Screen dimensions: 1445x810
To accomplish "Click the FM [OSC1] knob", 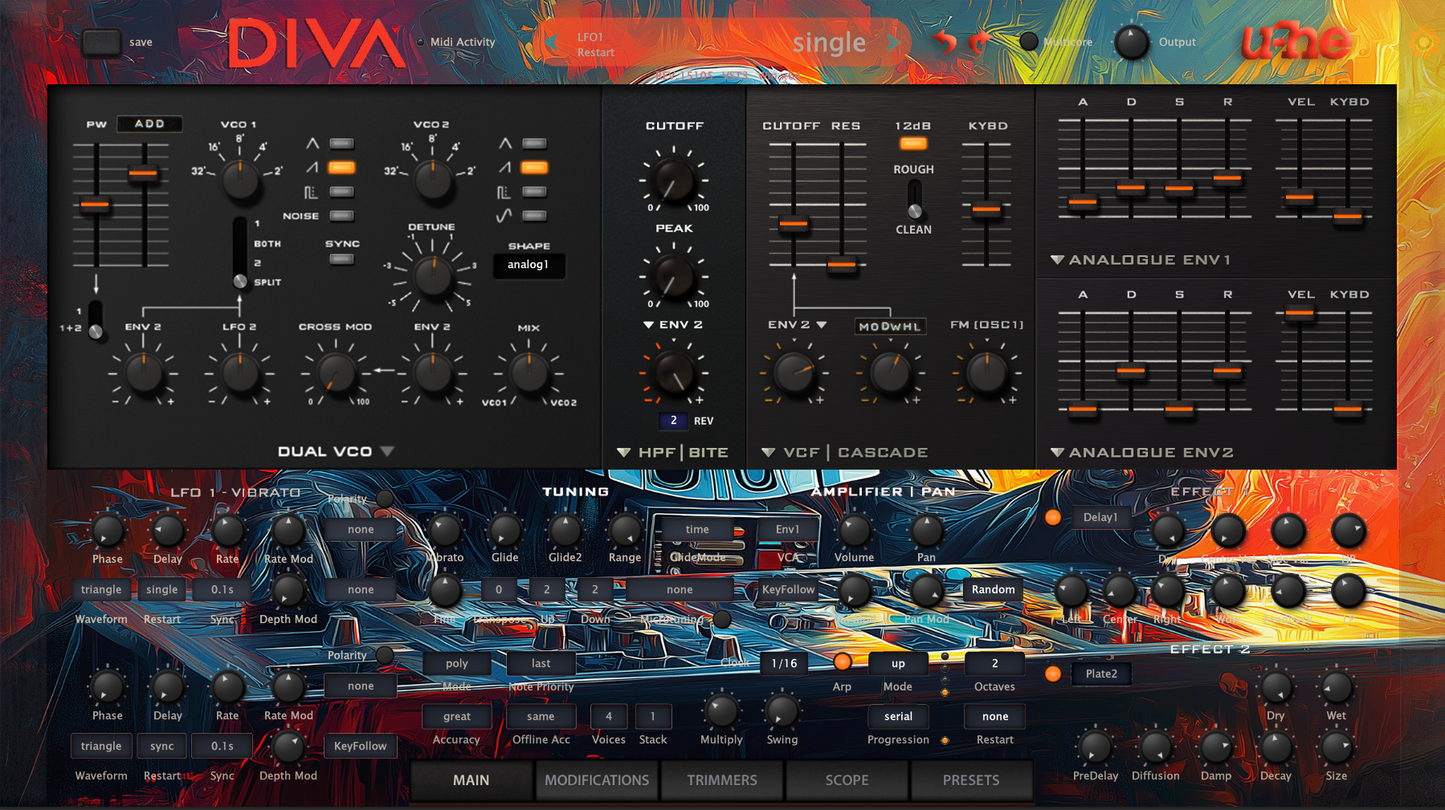I will [987, 372].
